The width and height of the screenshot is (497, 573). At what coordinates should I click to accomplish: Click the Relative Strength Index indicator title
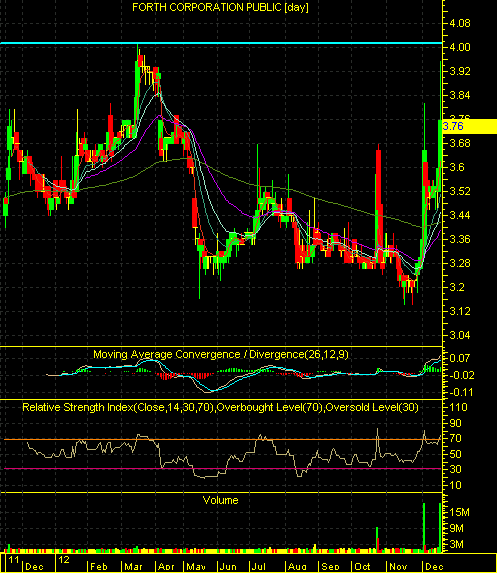click(220, 407)
